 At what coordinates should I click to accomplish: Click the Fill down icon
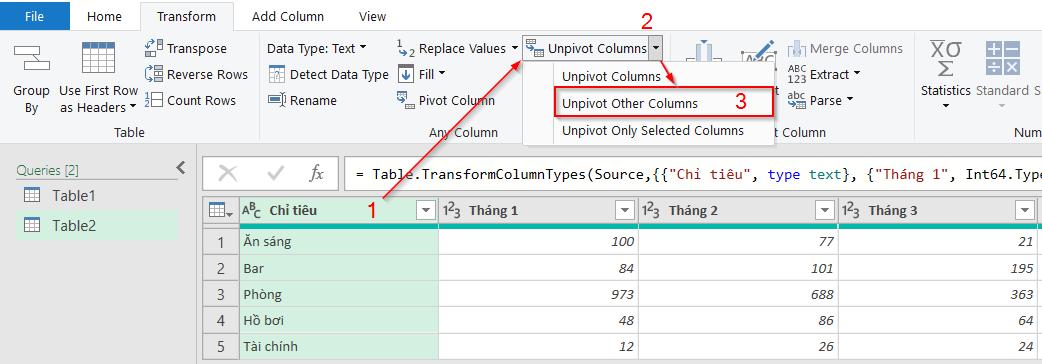406,74
